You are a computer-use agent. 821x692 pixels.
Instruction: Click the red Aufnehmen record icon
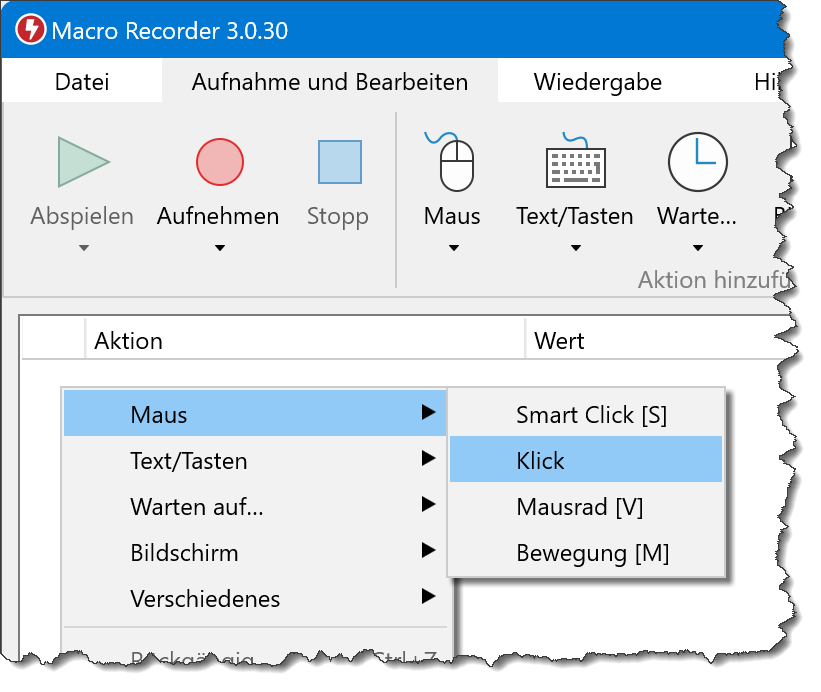pos(219,162)
